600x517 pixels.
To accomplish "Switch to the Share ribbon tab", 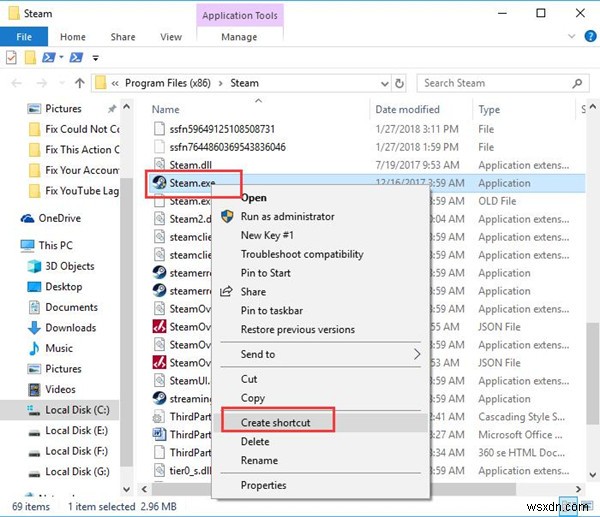I will pos(123,37).
